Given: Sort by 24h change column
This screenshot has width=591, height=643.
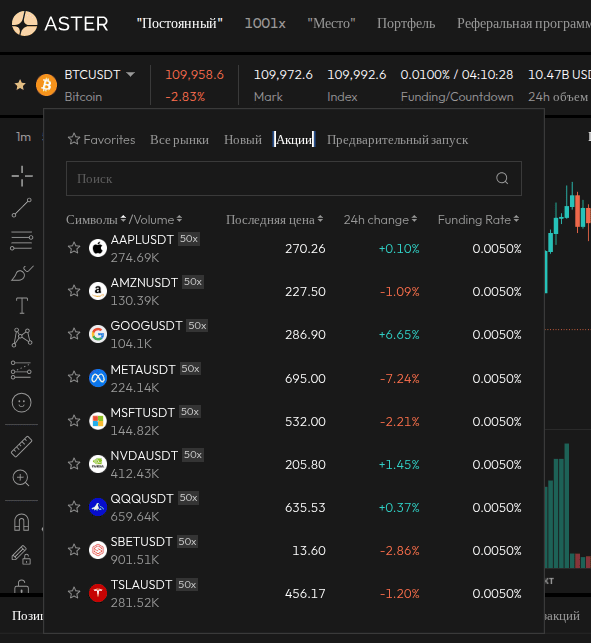Looking at the screenshot, I should click(x=380, y=220).
